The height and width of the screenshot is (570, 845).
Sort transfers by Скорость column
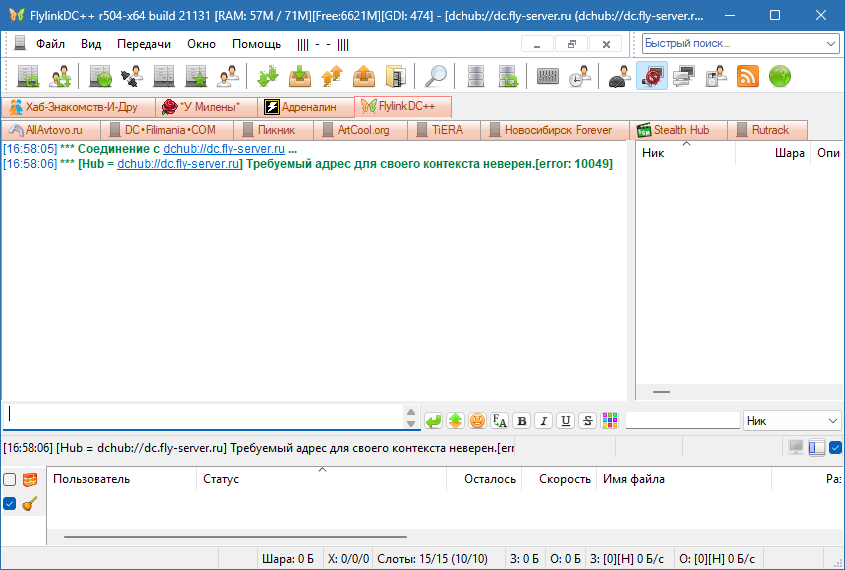559,479
